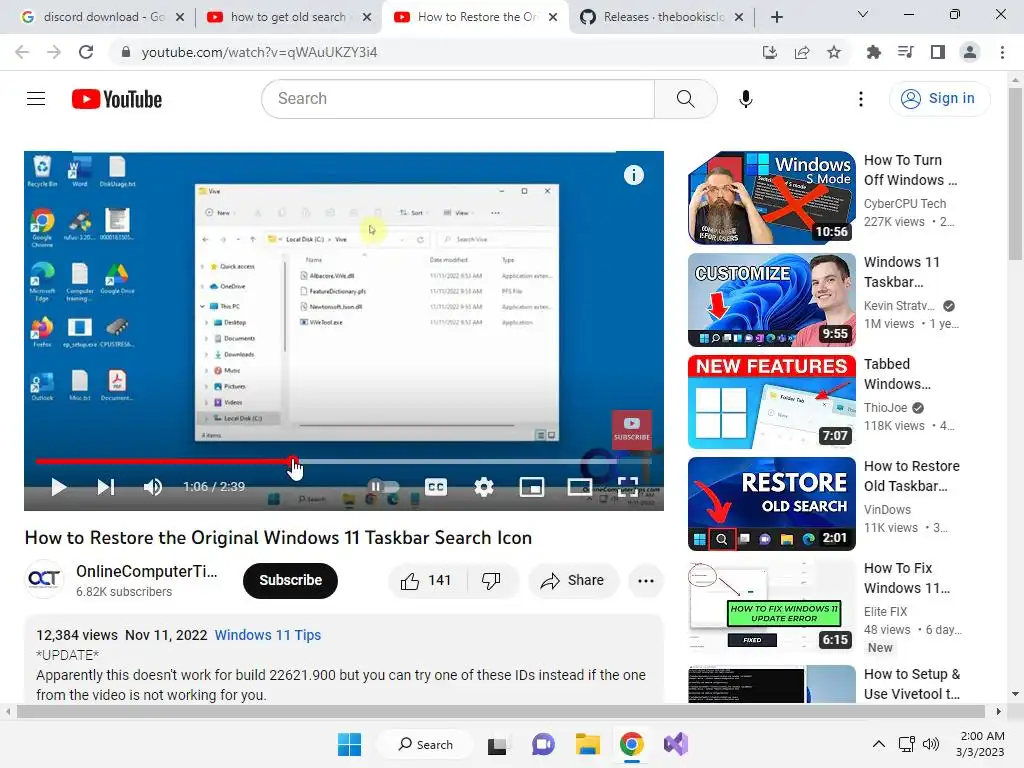Viewport: 1024px width, 768px height.
Task: Start voice search with the microphone
Action: [x=746, y=99]
